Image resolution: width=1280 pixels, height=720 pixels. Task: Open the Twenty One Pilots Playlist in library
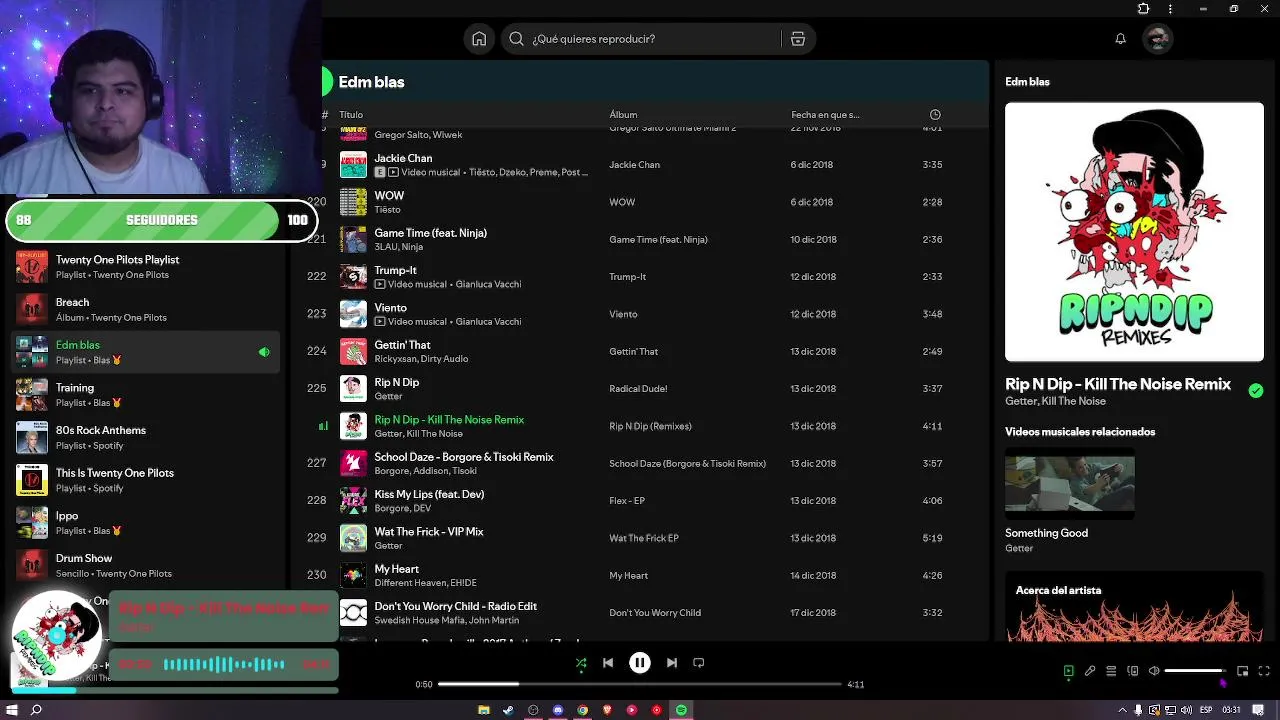point(145,267)
